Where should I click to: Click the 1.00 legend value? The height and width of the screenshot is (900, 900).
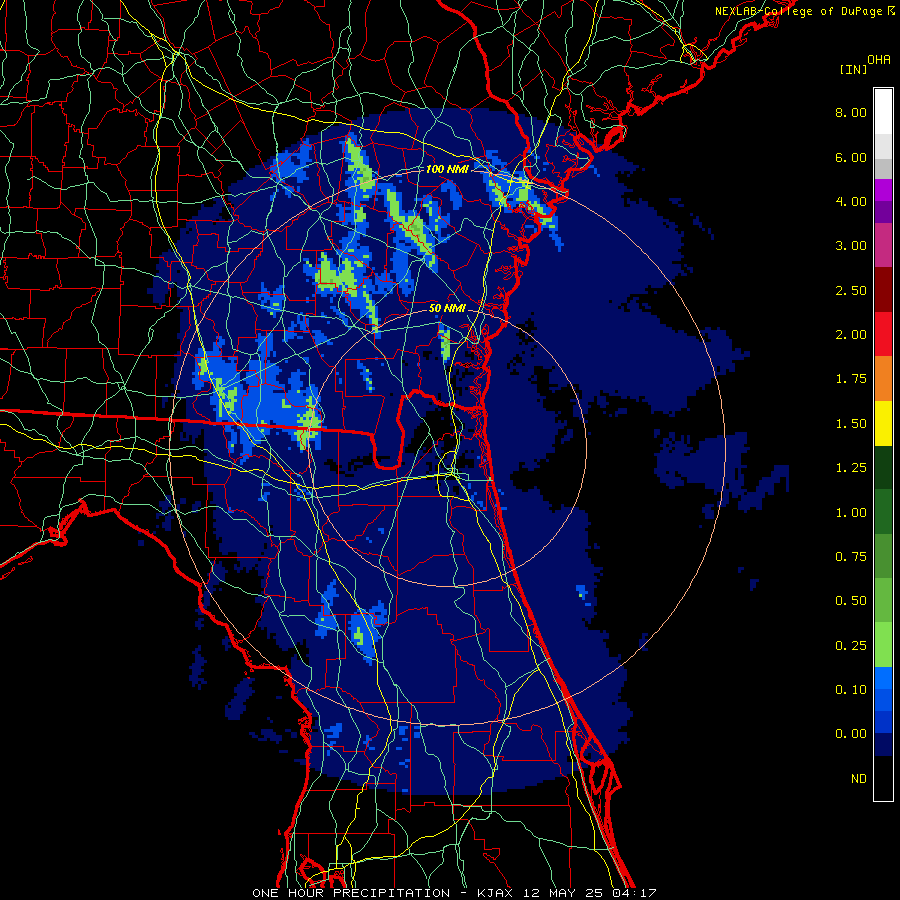pos(851,513)
